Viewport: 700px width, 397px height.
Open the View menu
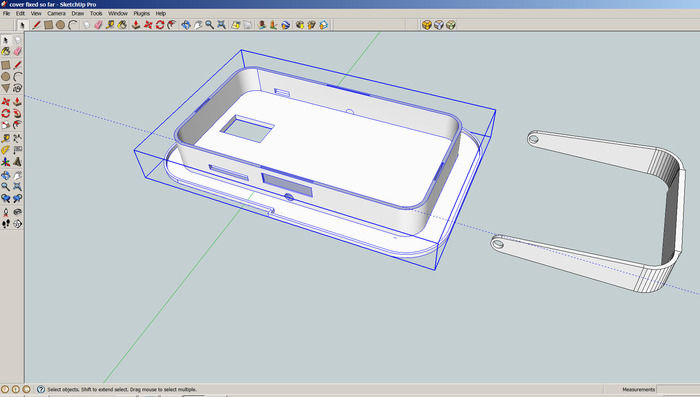click(x=36, y=13)
